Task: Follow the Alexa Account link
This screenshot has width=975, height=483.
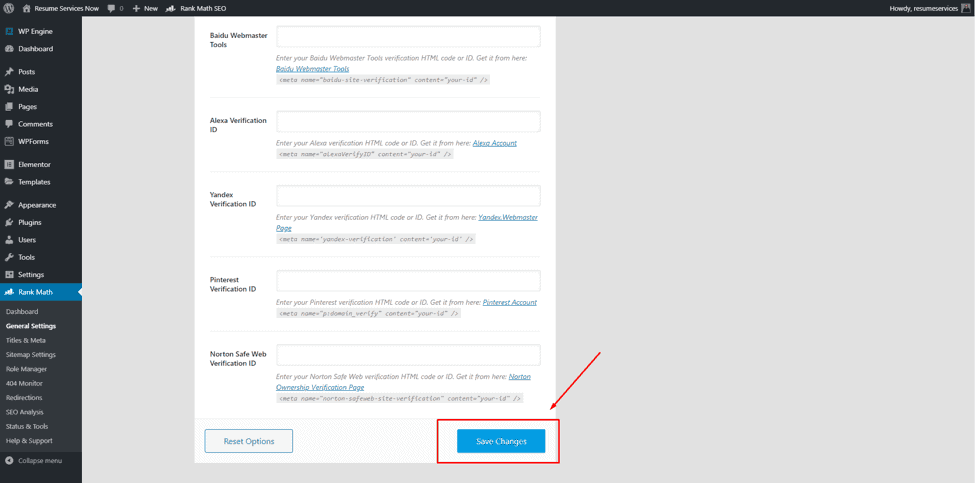Action: coord(495,143)
